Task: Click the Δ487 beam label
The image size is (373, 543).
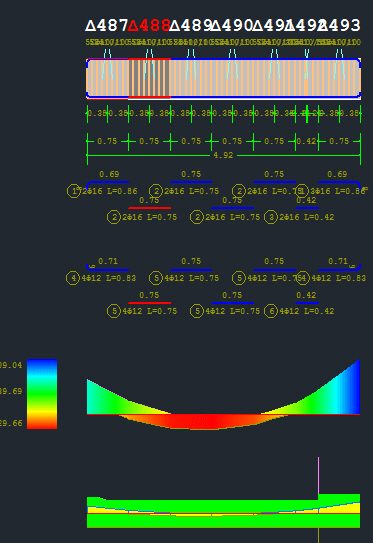Action: click(x=107, y=26)
